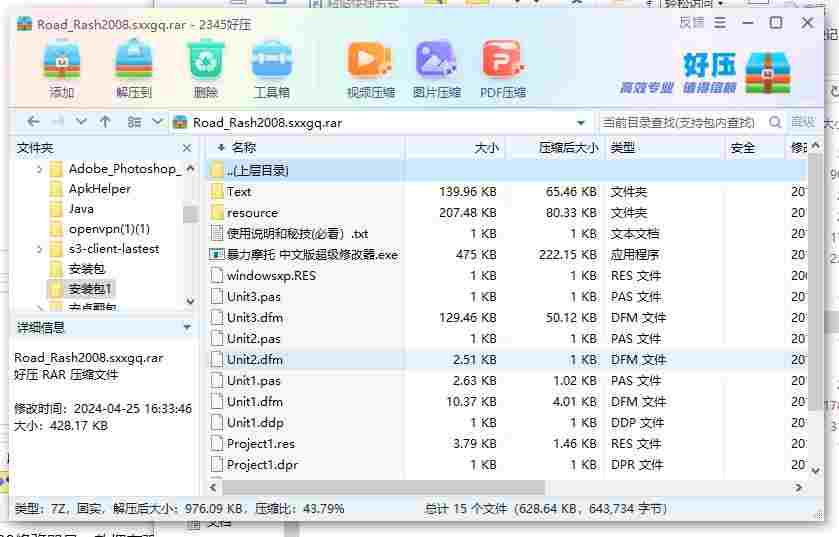
Task: Click the Text folder icon
Action: tap(217, 191)
